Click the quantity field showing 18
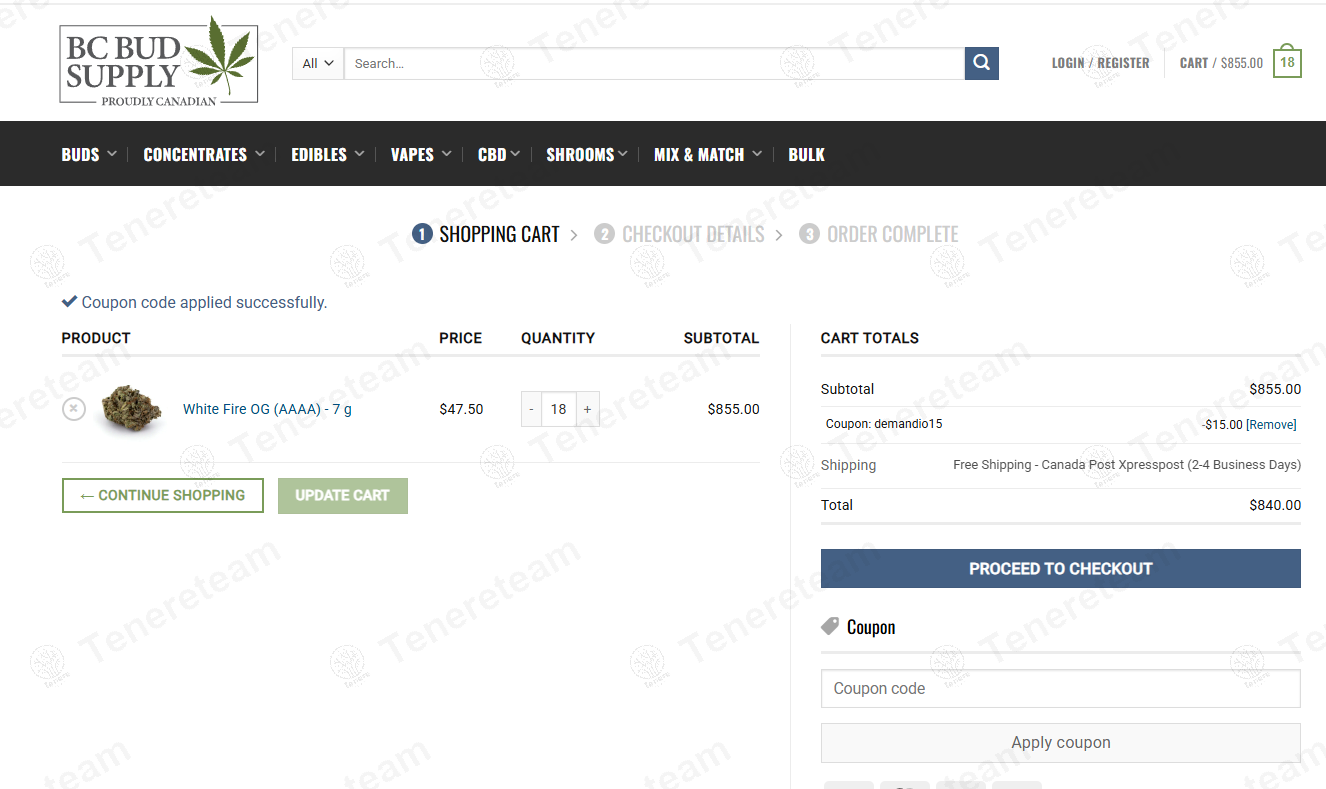 click(559, 409)
